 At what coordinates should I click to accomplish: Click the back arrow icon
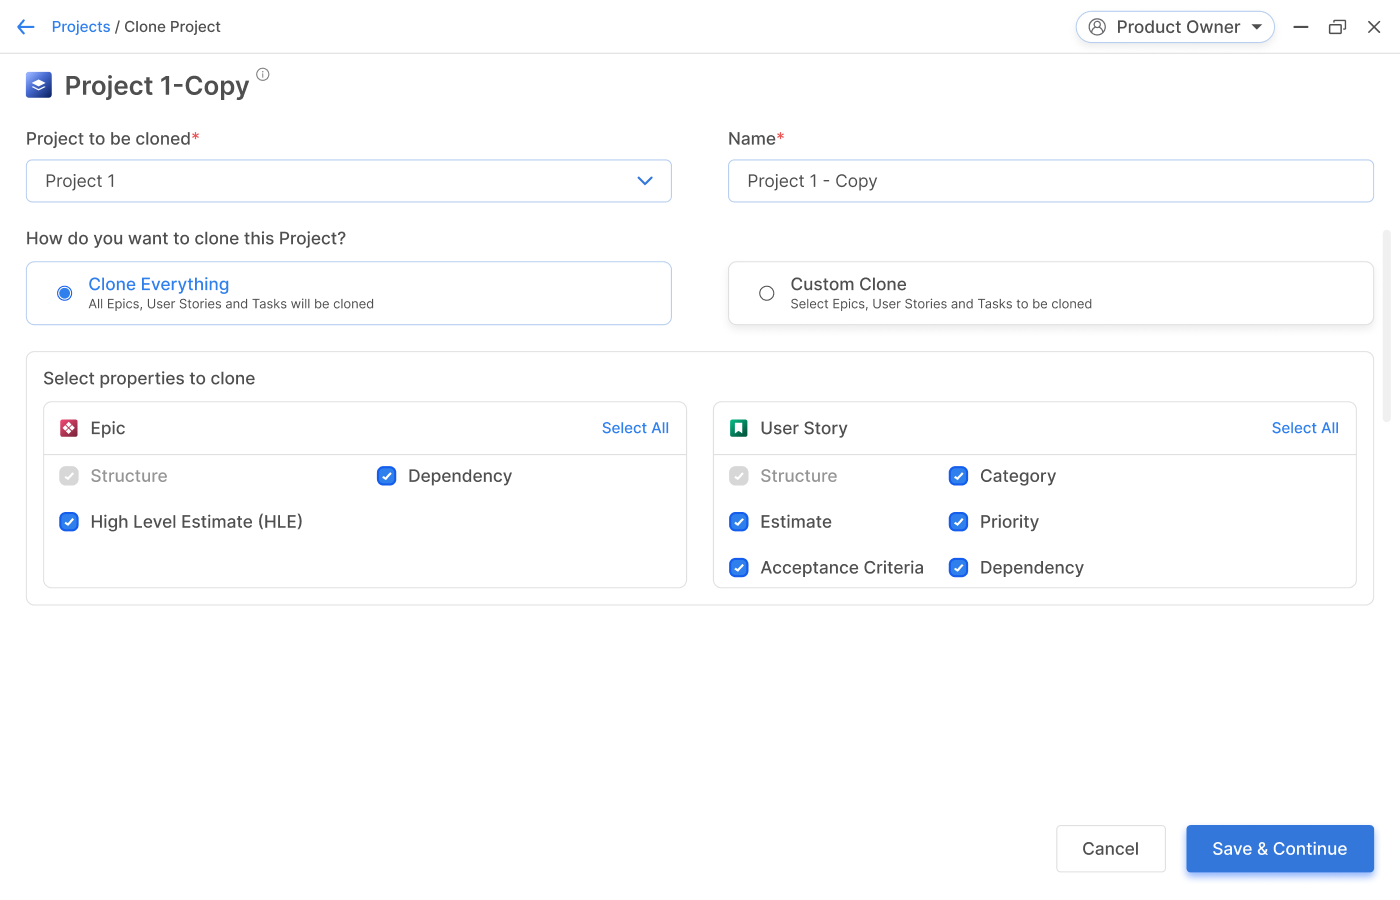(x=26, y=27)
